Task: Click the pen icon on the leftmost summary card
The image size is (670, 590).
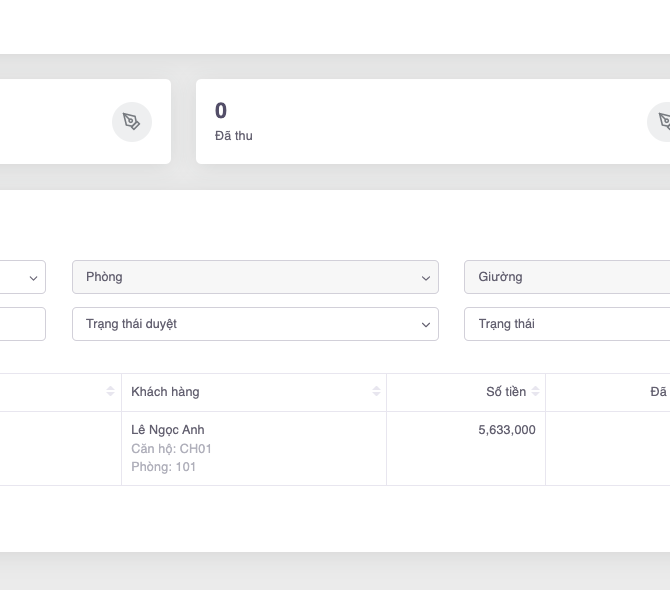Action: click(x=132, y=122)
